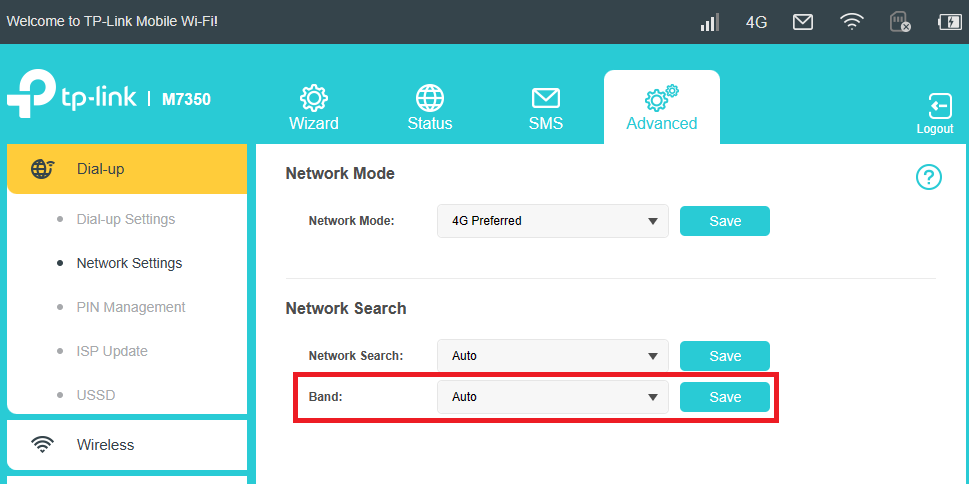
Task: Open the Wireless menu section
Action: pos(127,444)
